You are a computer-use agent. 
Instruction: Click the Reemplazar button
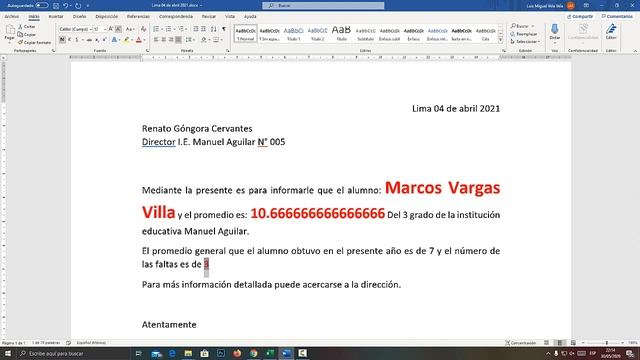tap(524, 34)
